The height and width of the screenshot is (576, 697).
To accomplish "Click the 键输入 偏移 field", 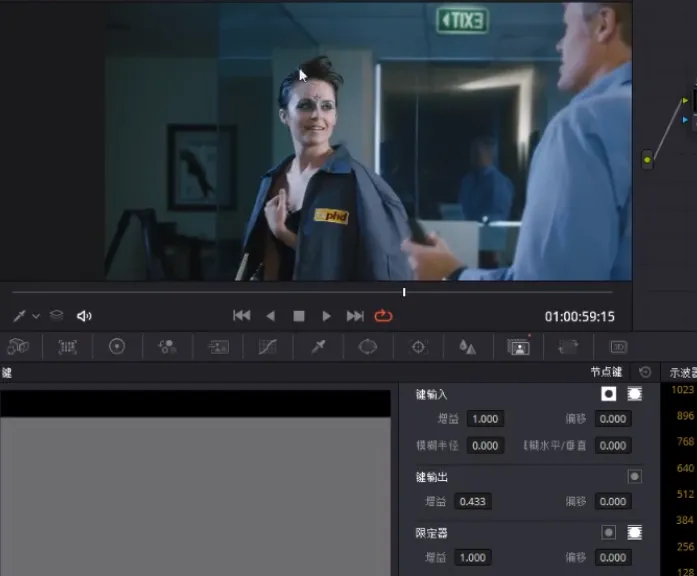I will [613, 419].
